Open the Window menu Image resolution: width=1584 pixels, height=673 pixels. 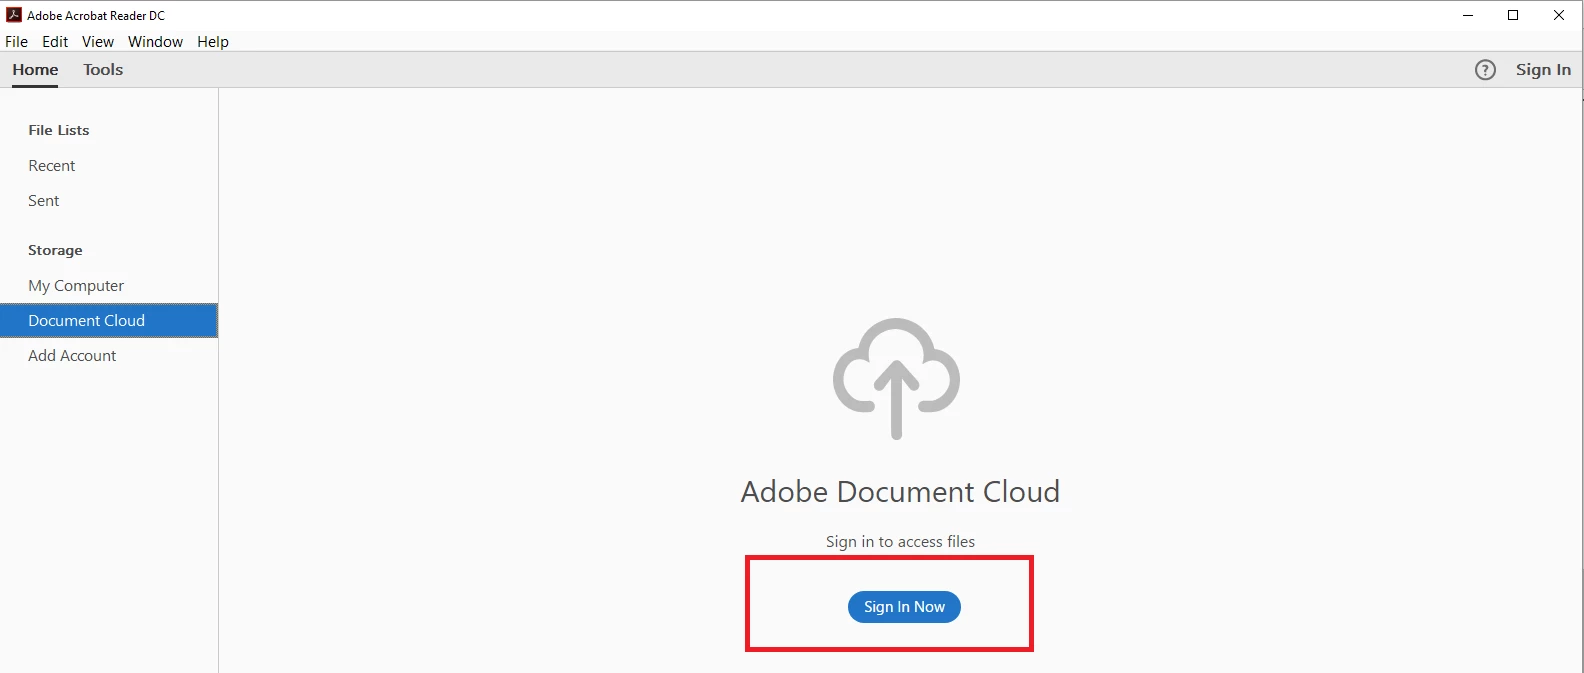155,42
